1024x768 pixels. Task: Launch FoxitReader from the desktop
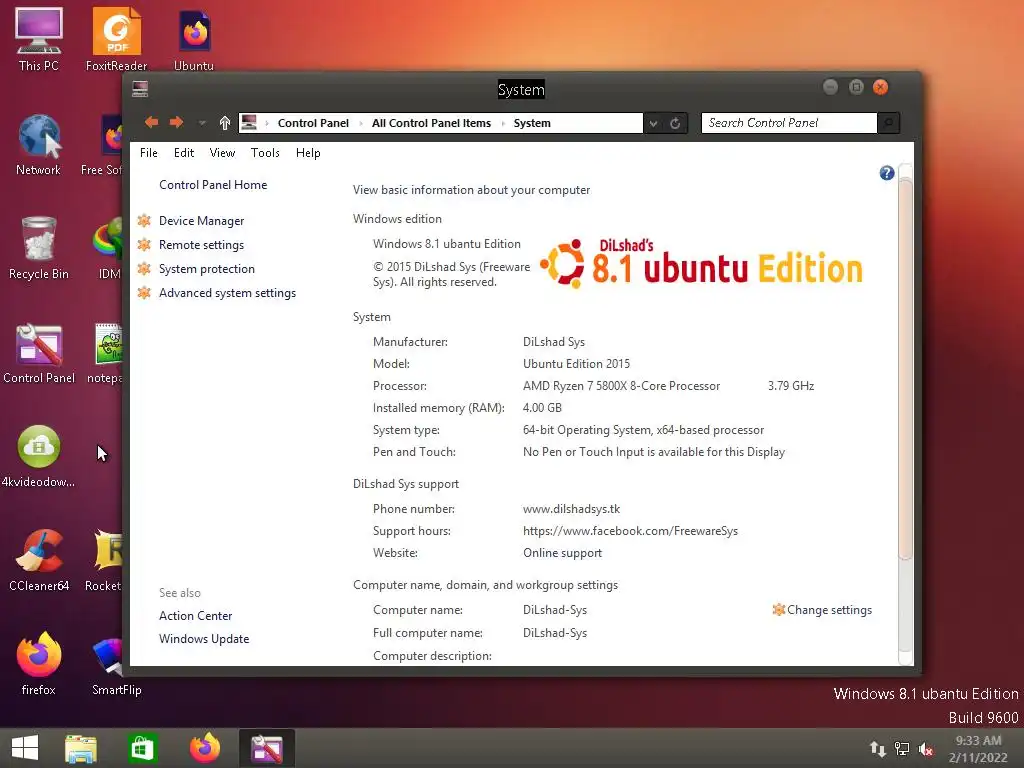coord(116,38)
